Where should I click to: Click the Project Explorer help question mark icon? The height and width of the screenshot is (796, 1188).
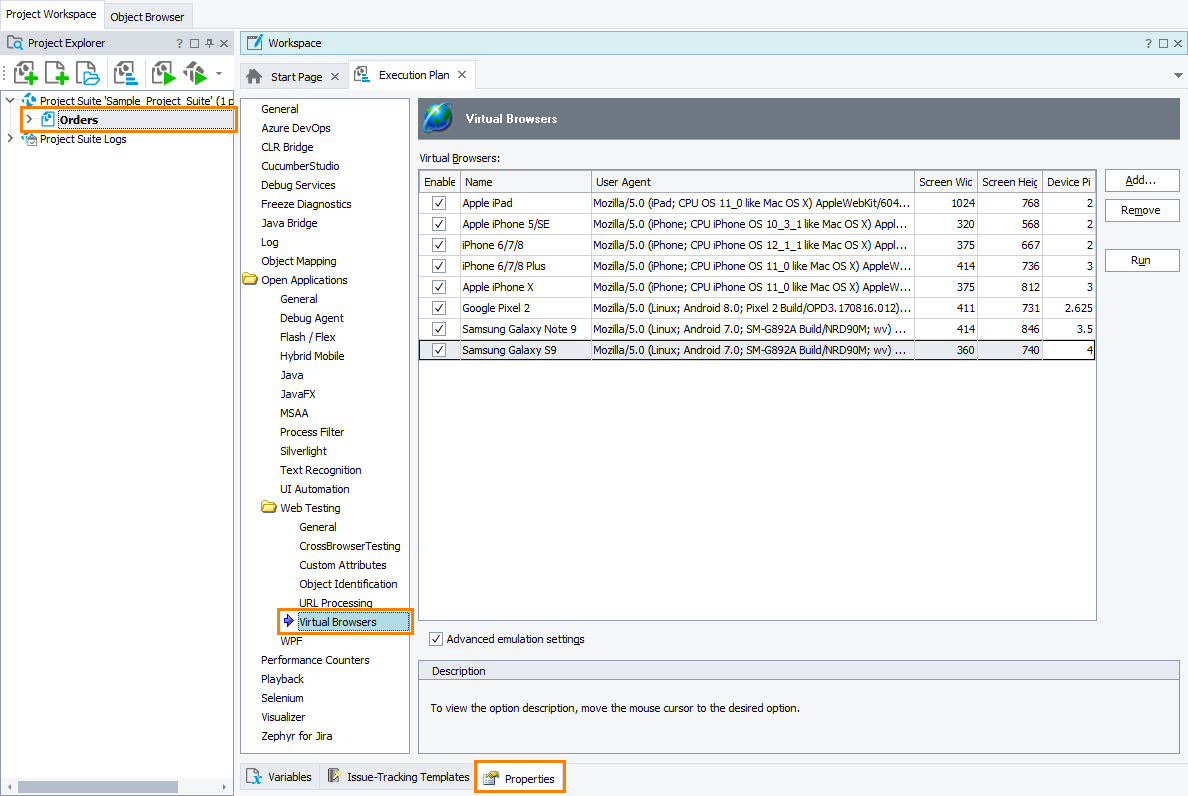177,43
